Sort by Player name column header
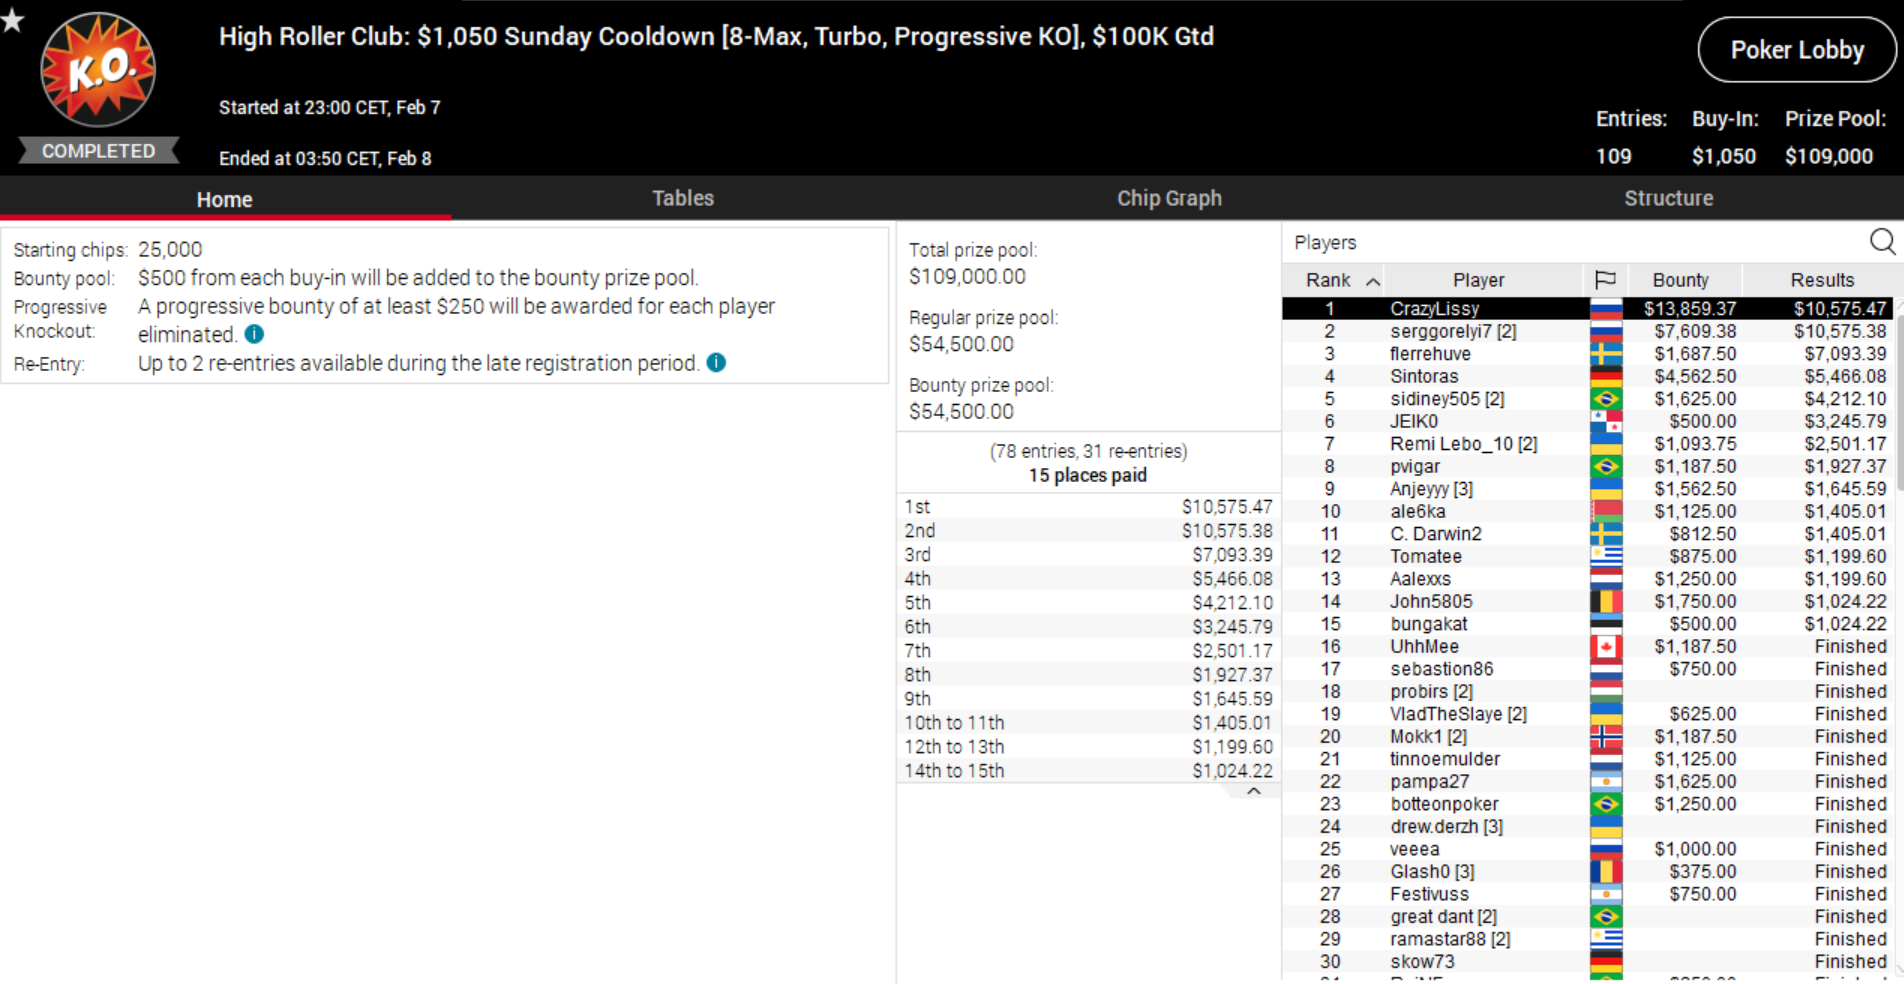 click(1478, 280)
